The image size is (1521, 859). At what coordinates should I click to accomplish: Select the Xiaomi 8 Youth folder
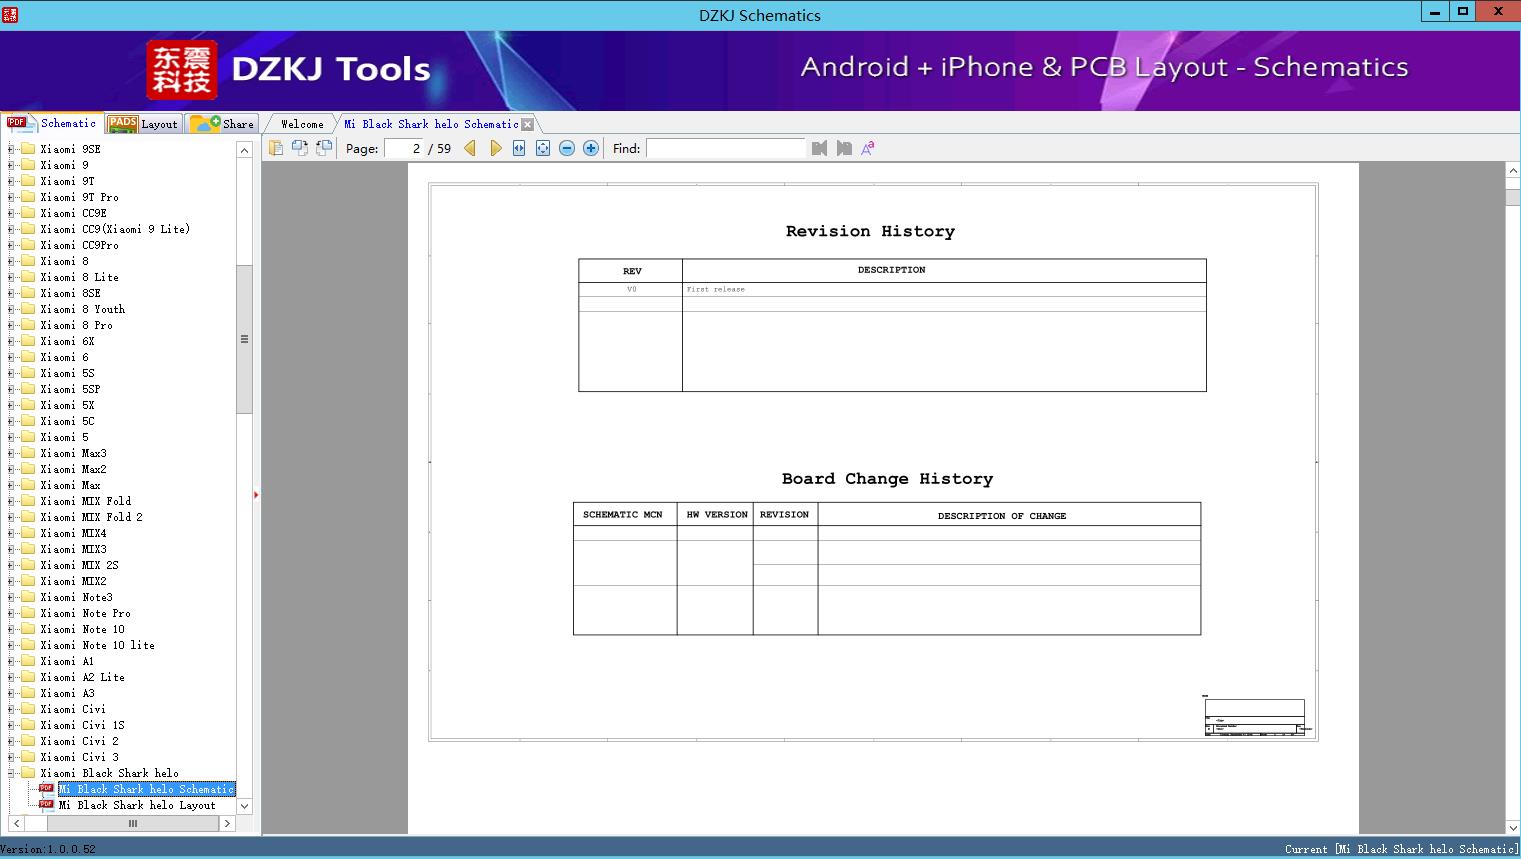coord(82,309)
